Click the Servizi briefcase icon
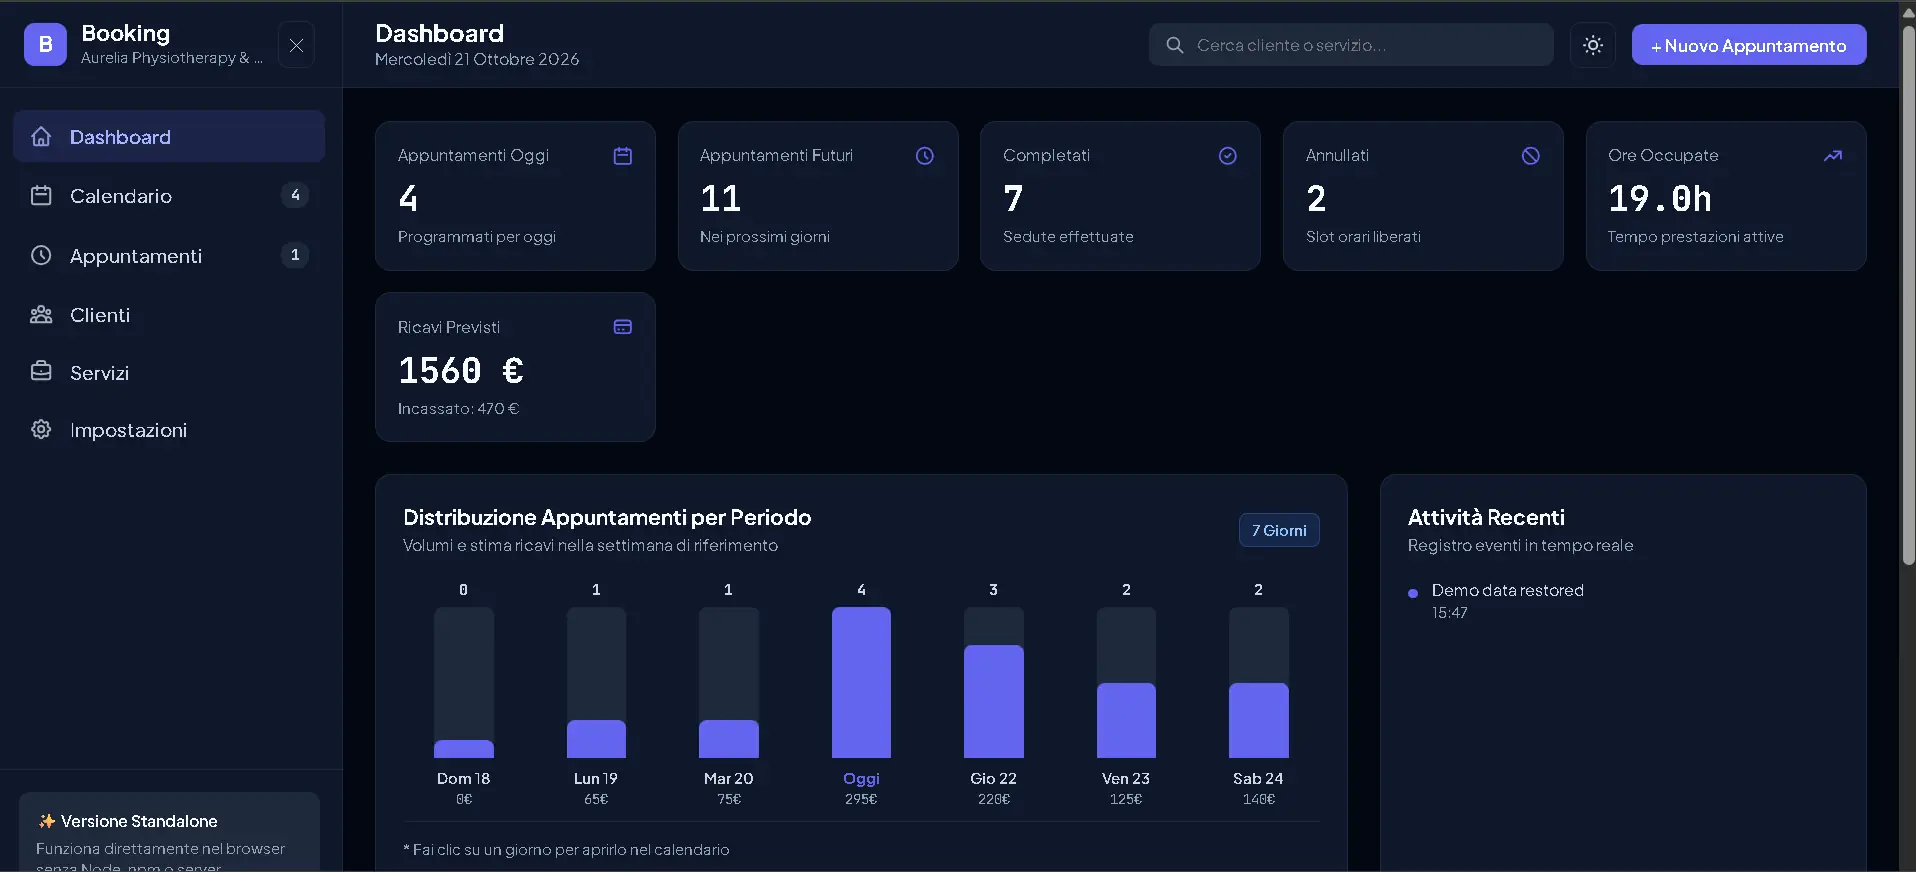The width and height of the screenshot is (1916, 872). (41, 372)
